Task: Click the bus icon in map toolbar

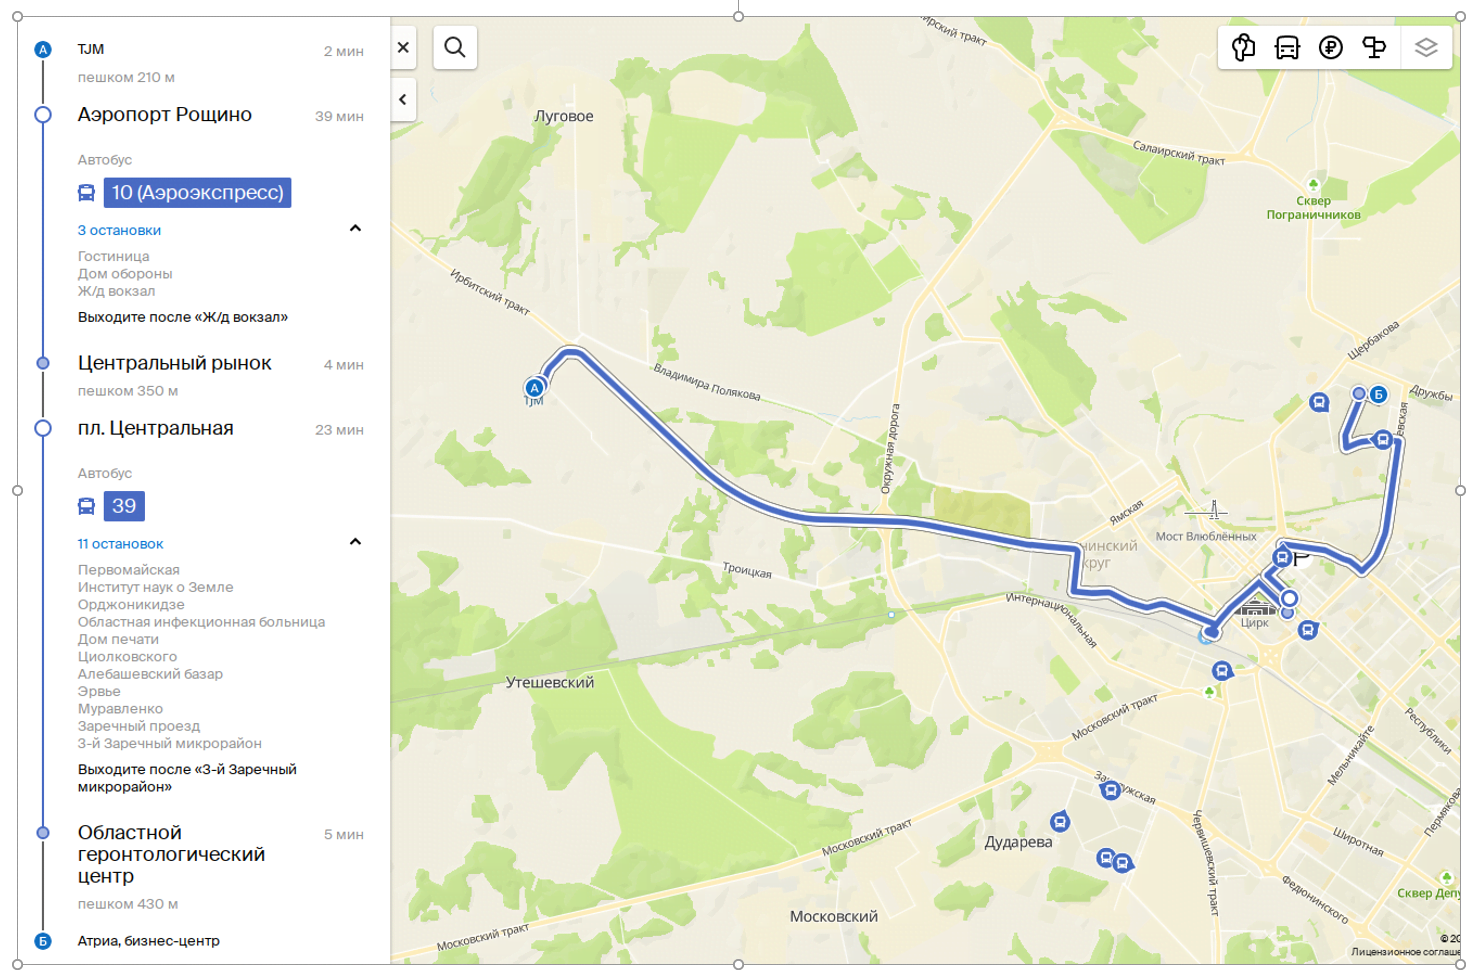Action: click(x=1287, y=48)
